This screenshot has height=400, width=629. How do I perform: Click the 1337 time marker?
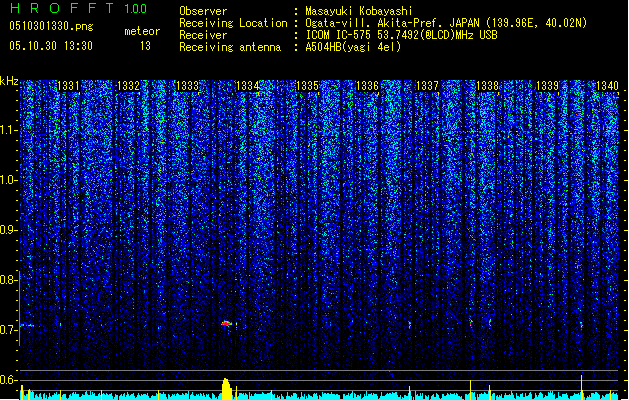point(428,86)
